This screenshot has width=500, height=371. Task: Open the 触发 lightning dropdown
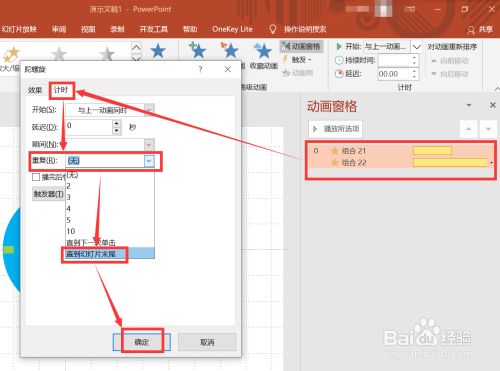click(x=297, y=60)
